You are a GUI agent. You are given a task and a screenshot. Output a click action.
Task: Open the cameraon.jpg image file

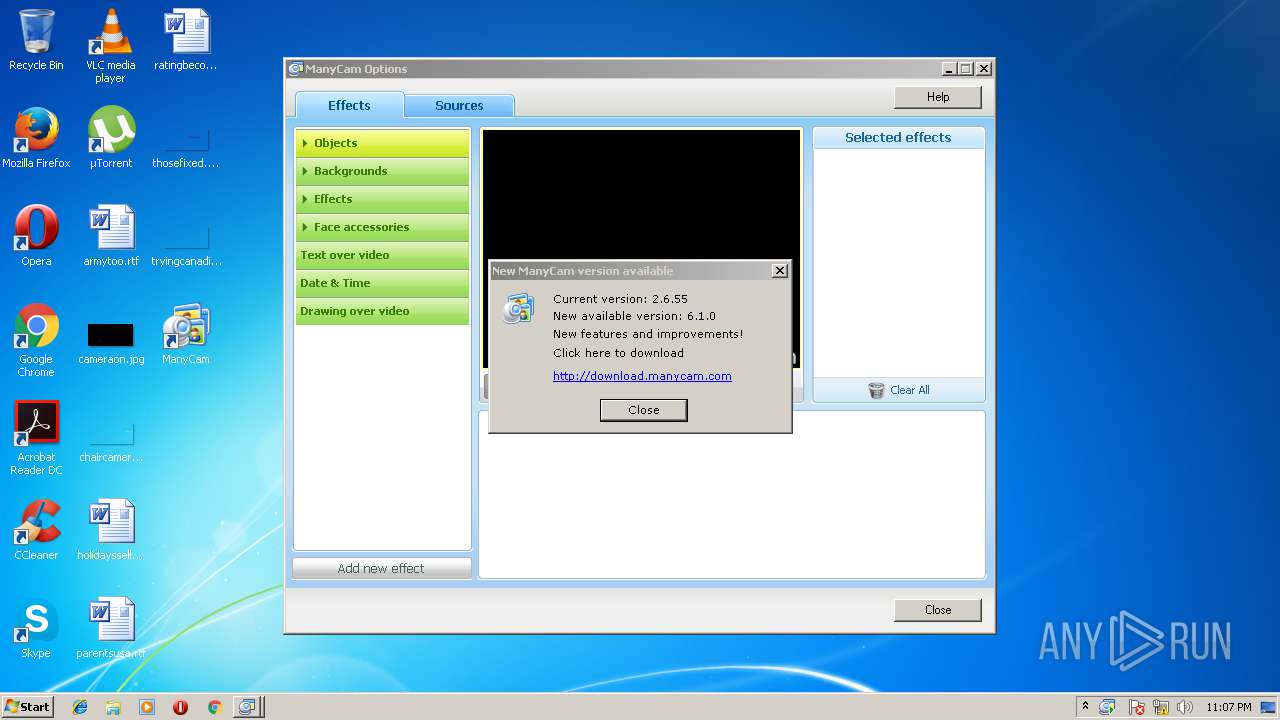coord(110,343)
